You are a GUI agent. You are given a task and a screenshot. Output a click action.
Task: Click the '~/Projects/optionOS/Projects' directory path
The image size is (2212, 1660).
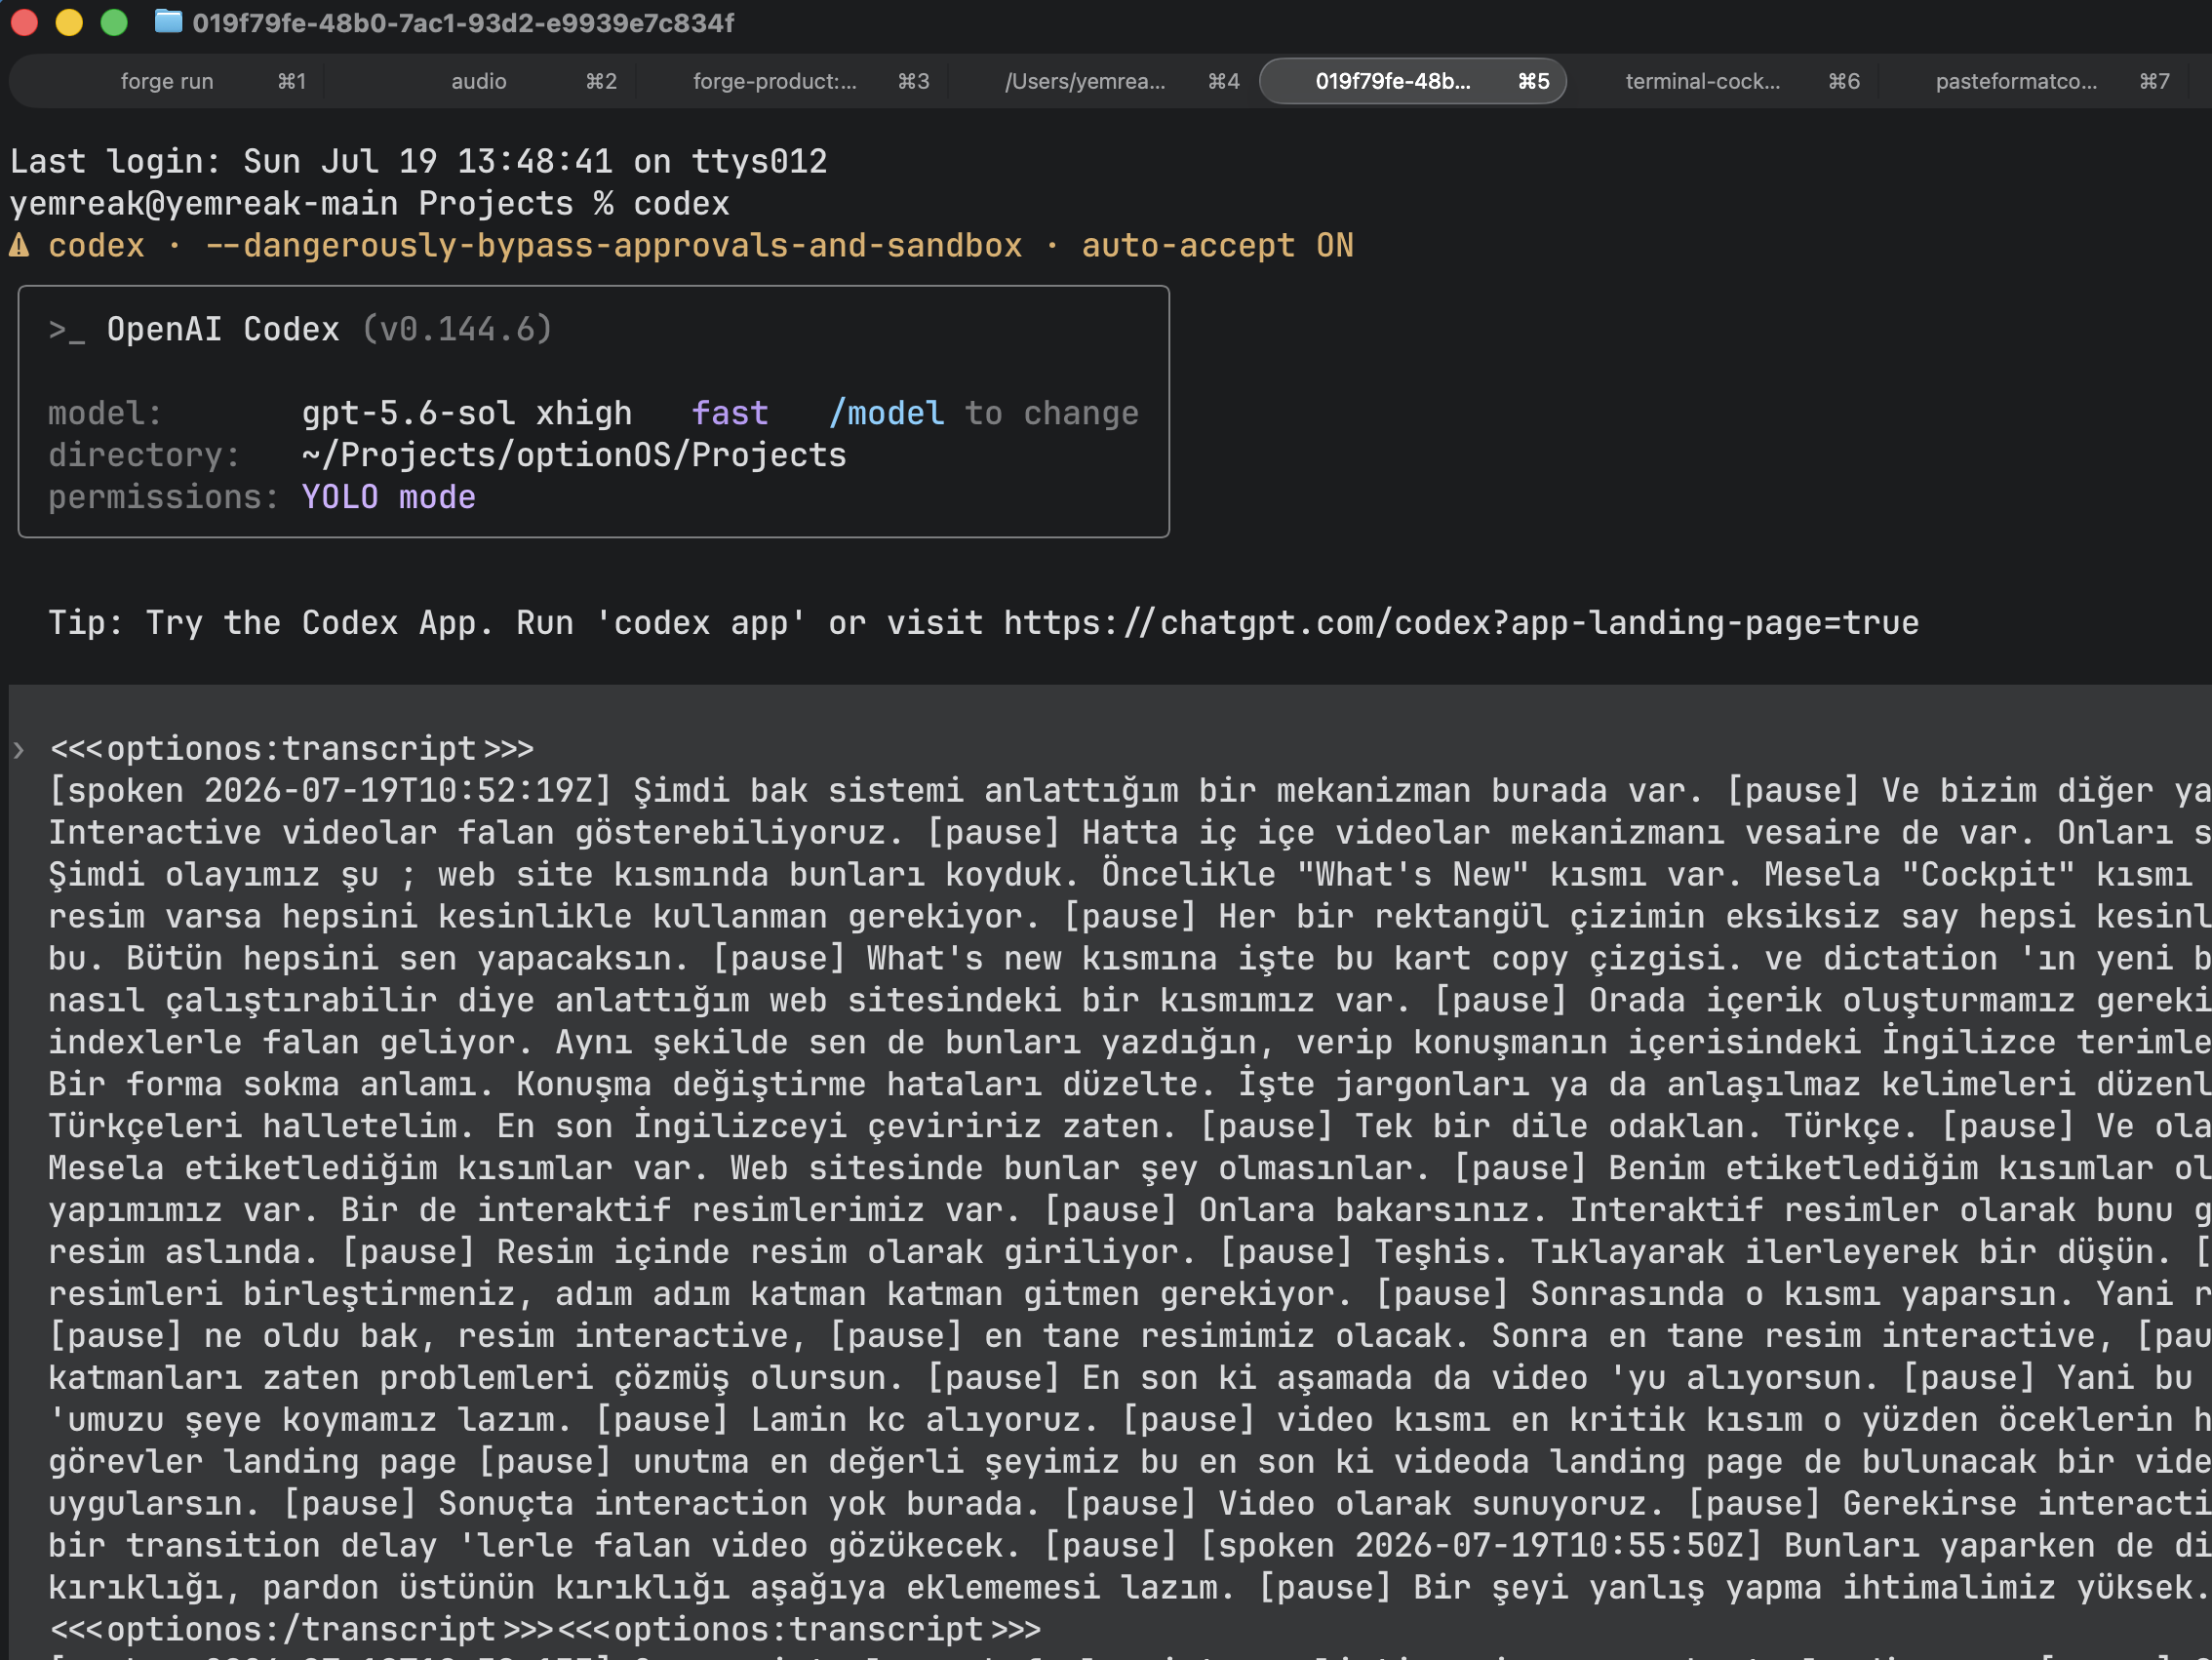(574, 455)
